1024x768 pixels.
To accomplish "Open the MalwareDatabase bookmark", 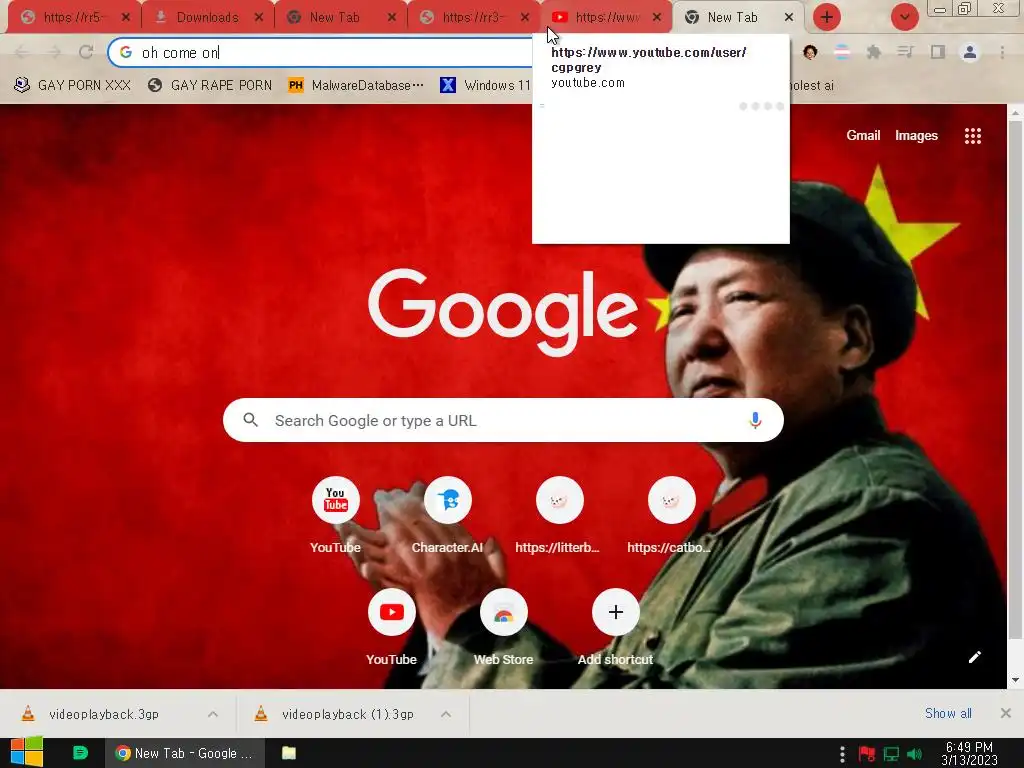I will point(357,85).
